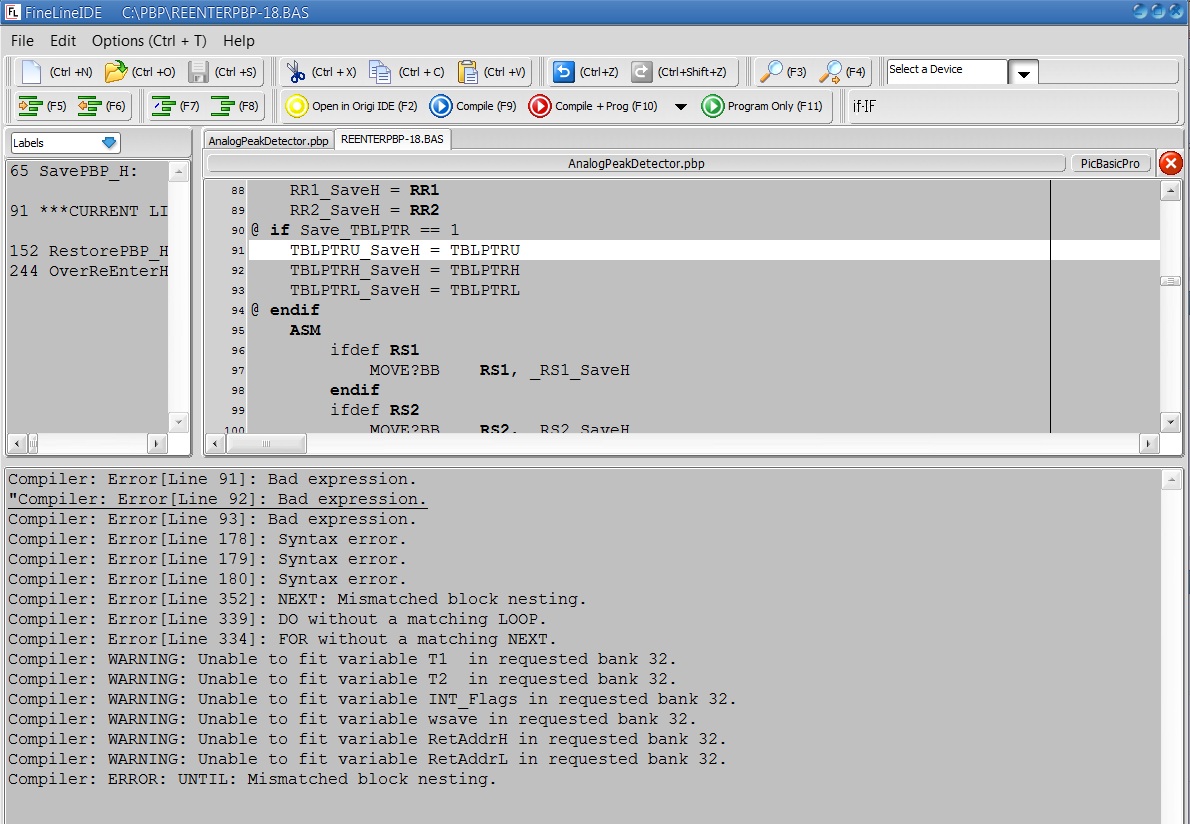This screenshot has height=824, width=1190.
Task: Jump to label 152 RestorePBP_H
Action: (x=89, y=251)
